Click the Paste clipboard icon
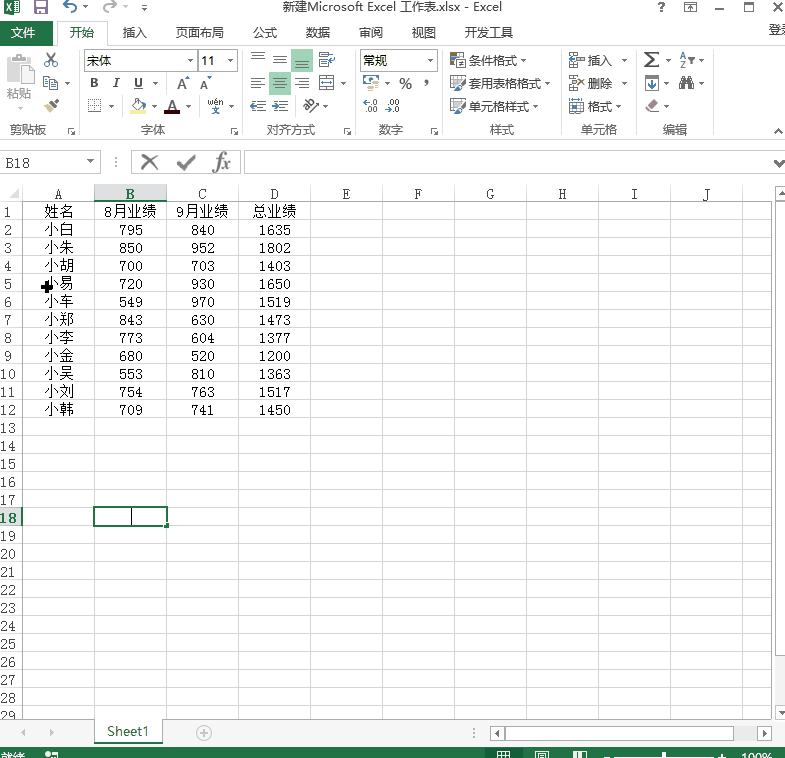 (20, 70)
